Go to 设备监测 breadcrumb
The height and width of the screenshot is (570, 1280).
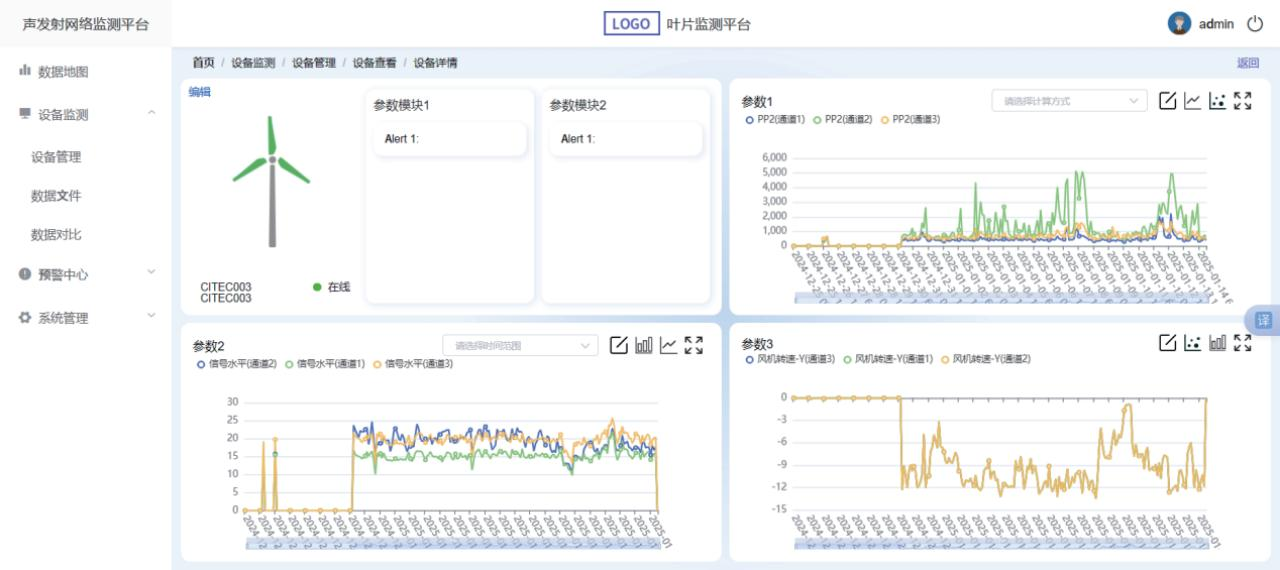pos(253,63)
